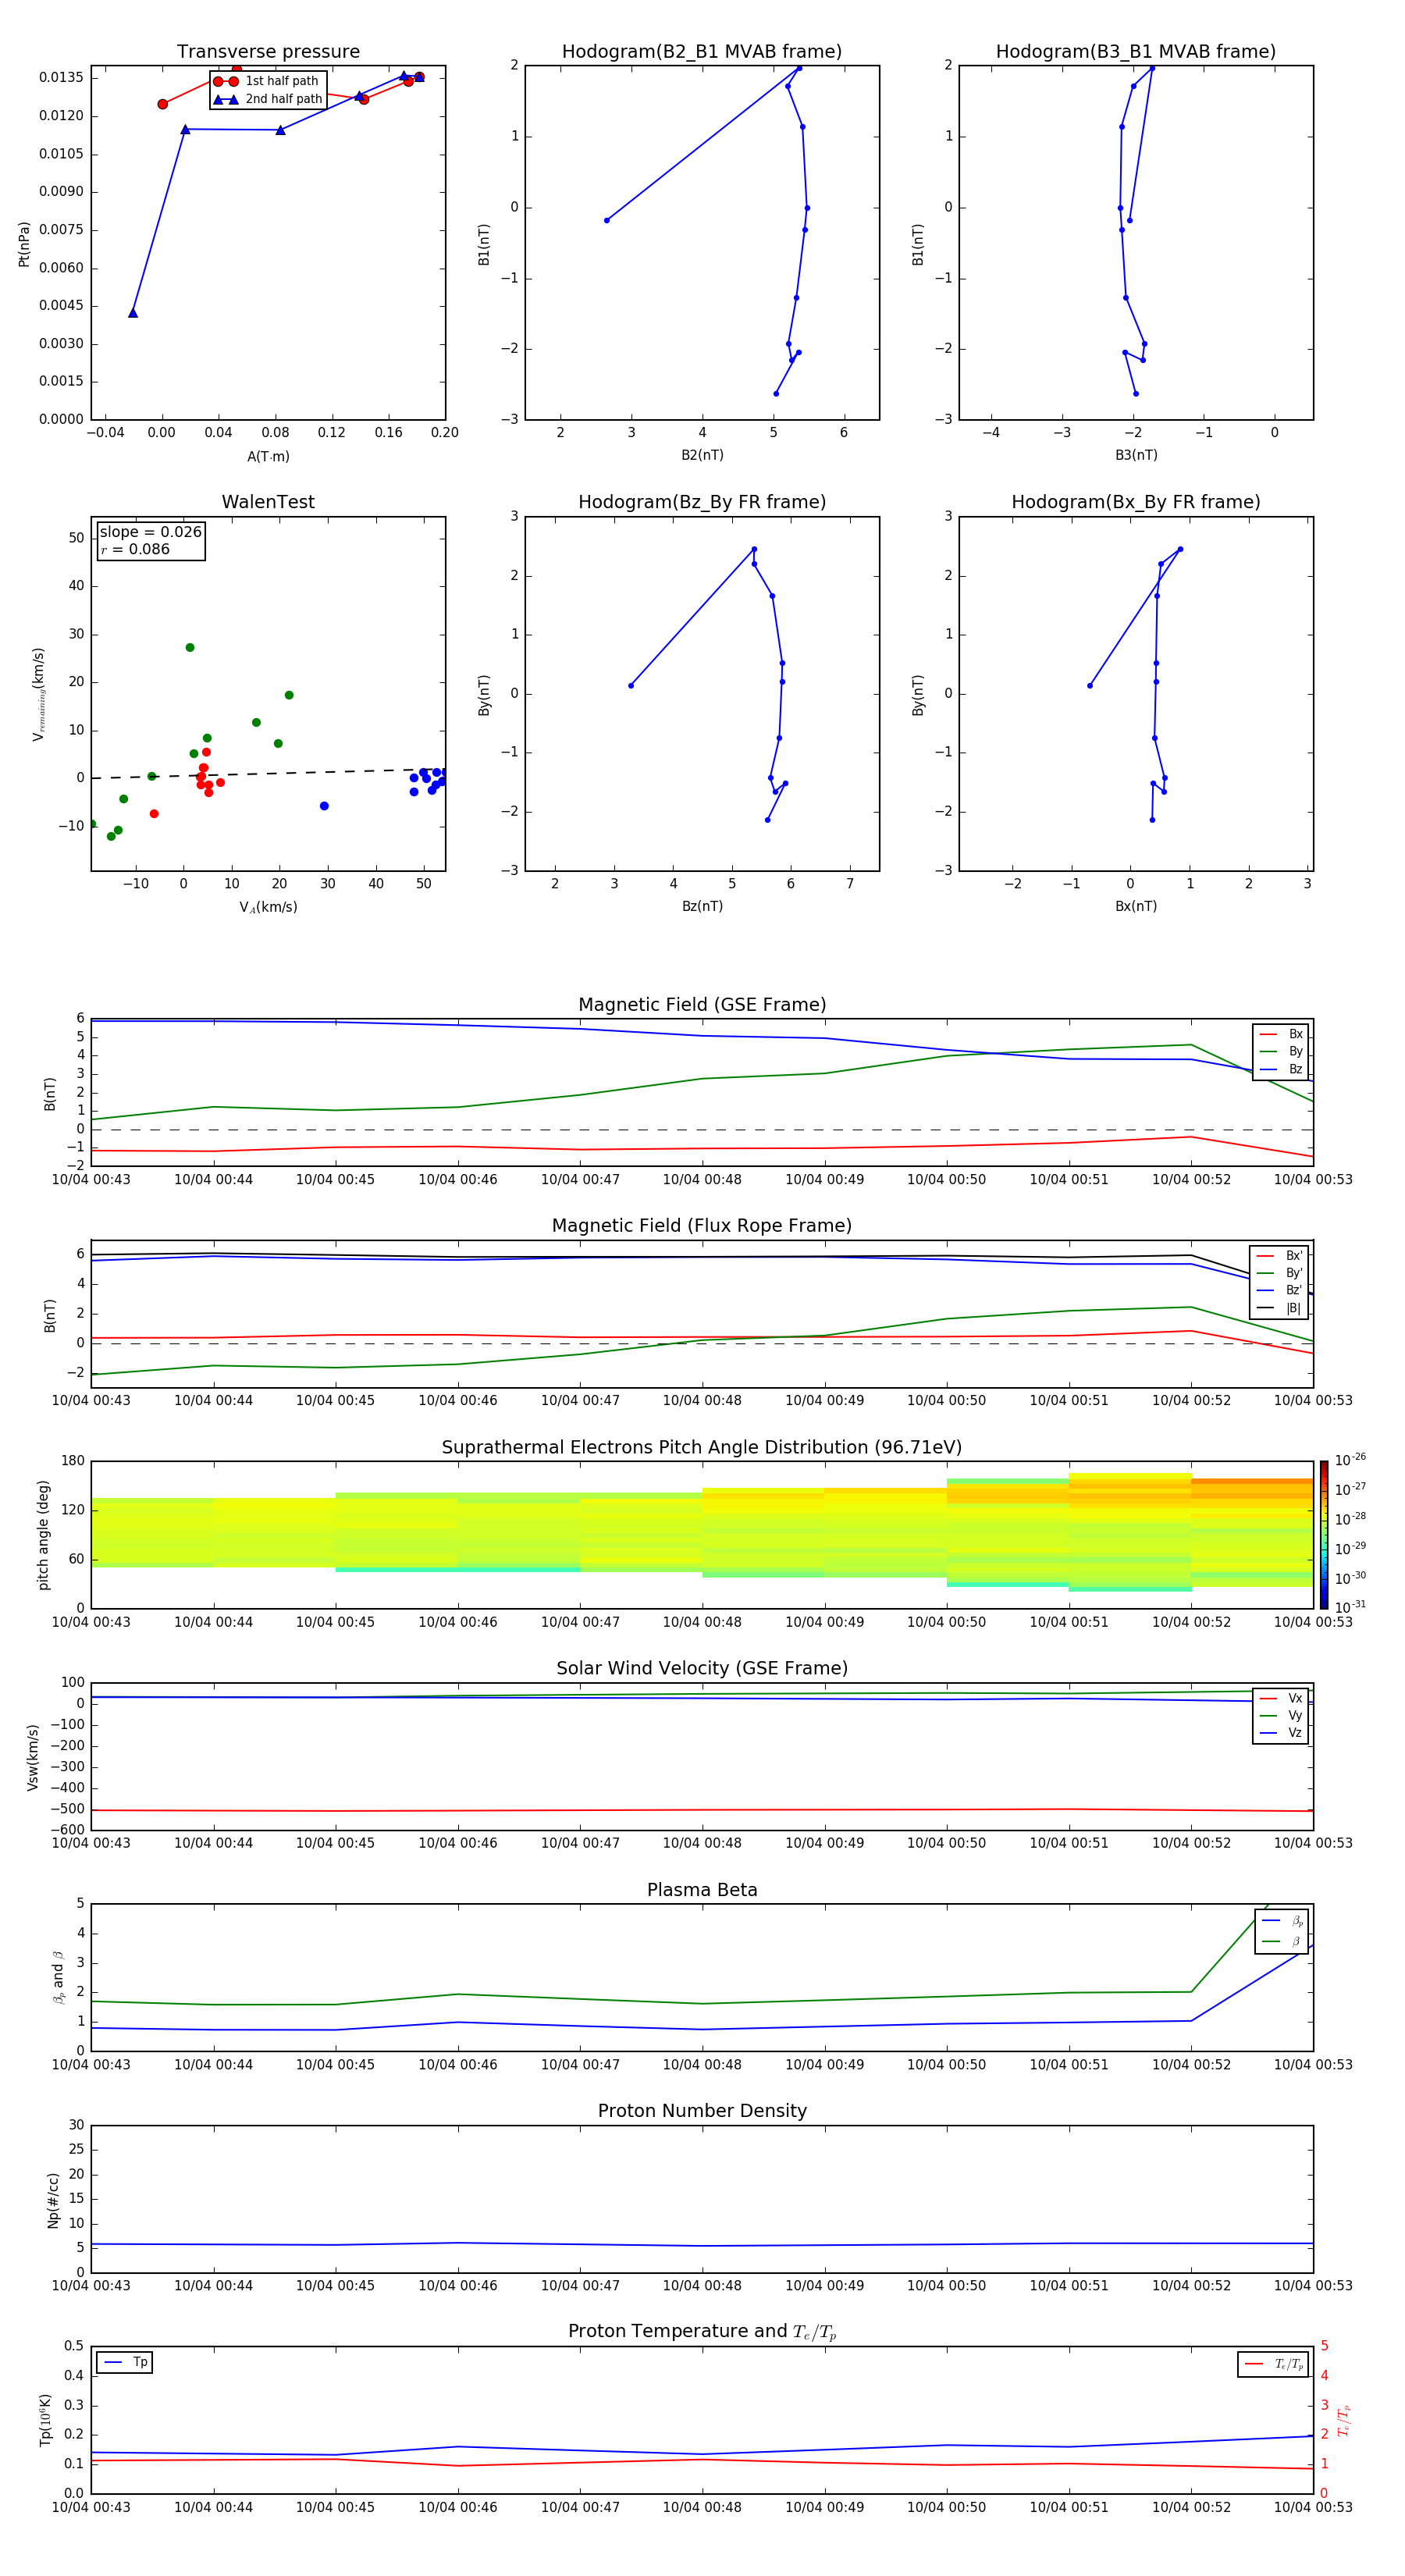Click the 'pitch angle (deg)' axis label
This screenshot has height=2576, width=1405.
43,1534
